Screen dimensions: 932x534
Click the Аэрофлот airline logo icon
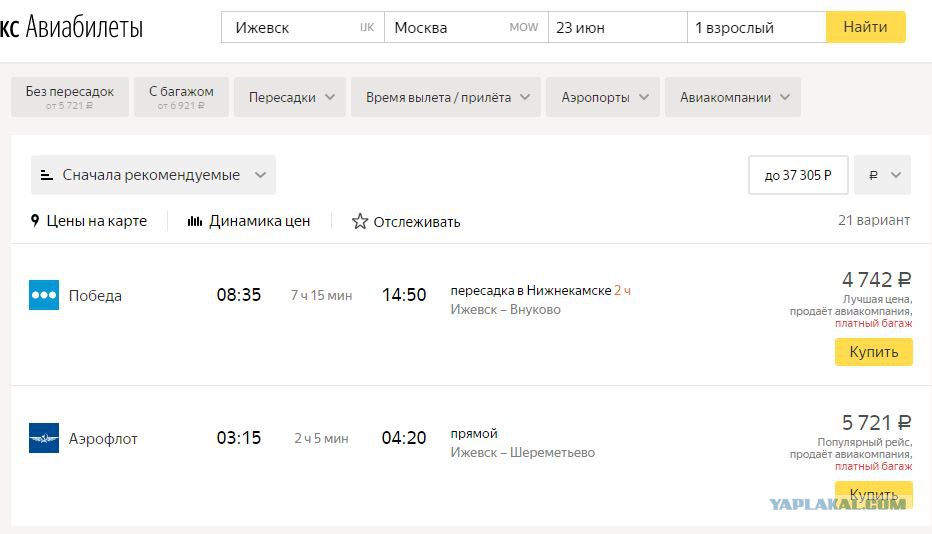(44, 438)
